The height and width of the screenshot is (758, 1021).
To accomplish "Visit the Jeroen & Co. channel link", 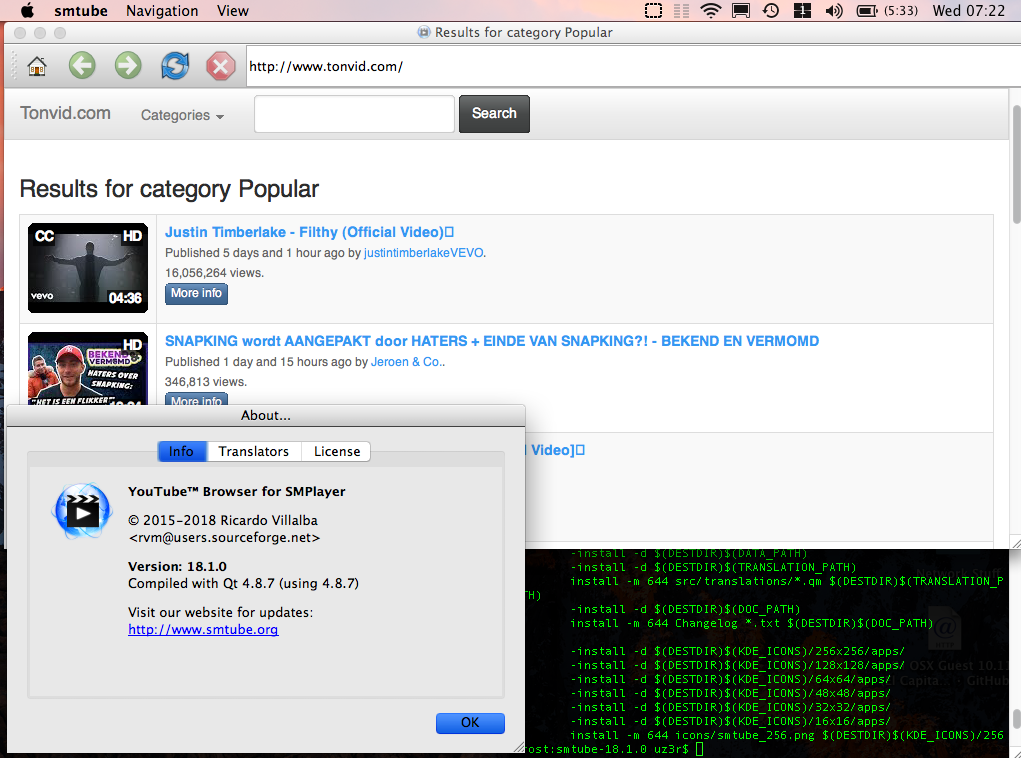I will tap(406, 362).
